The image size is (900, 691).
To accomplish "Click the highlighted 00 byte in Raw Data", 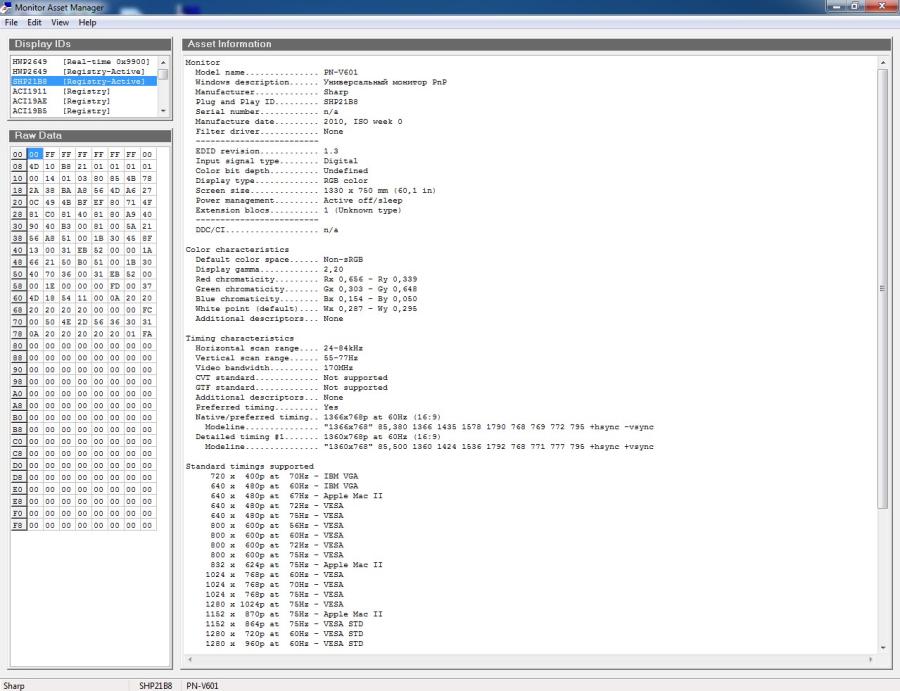I will pos(35,155).
